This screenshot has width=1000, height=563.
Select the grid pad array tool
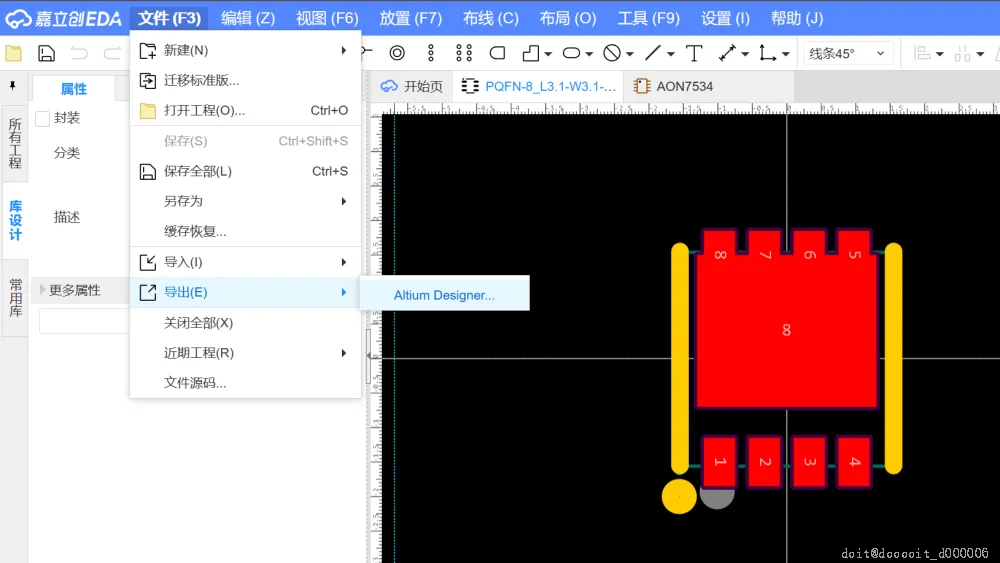point(464,53)
